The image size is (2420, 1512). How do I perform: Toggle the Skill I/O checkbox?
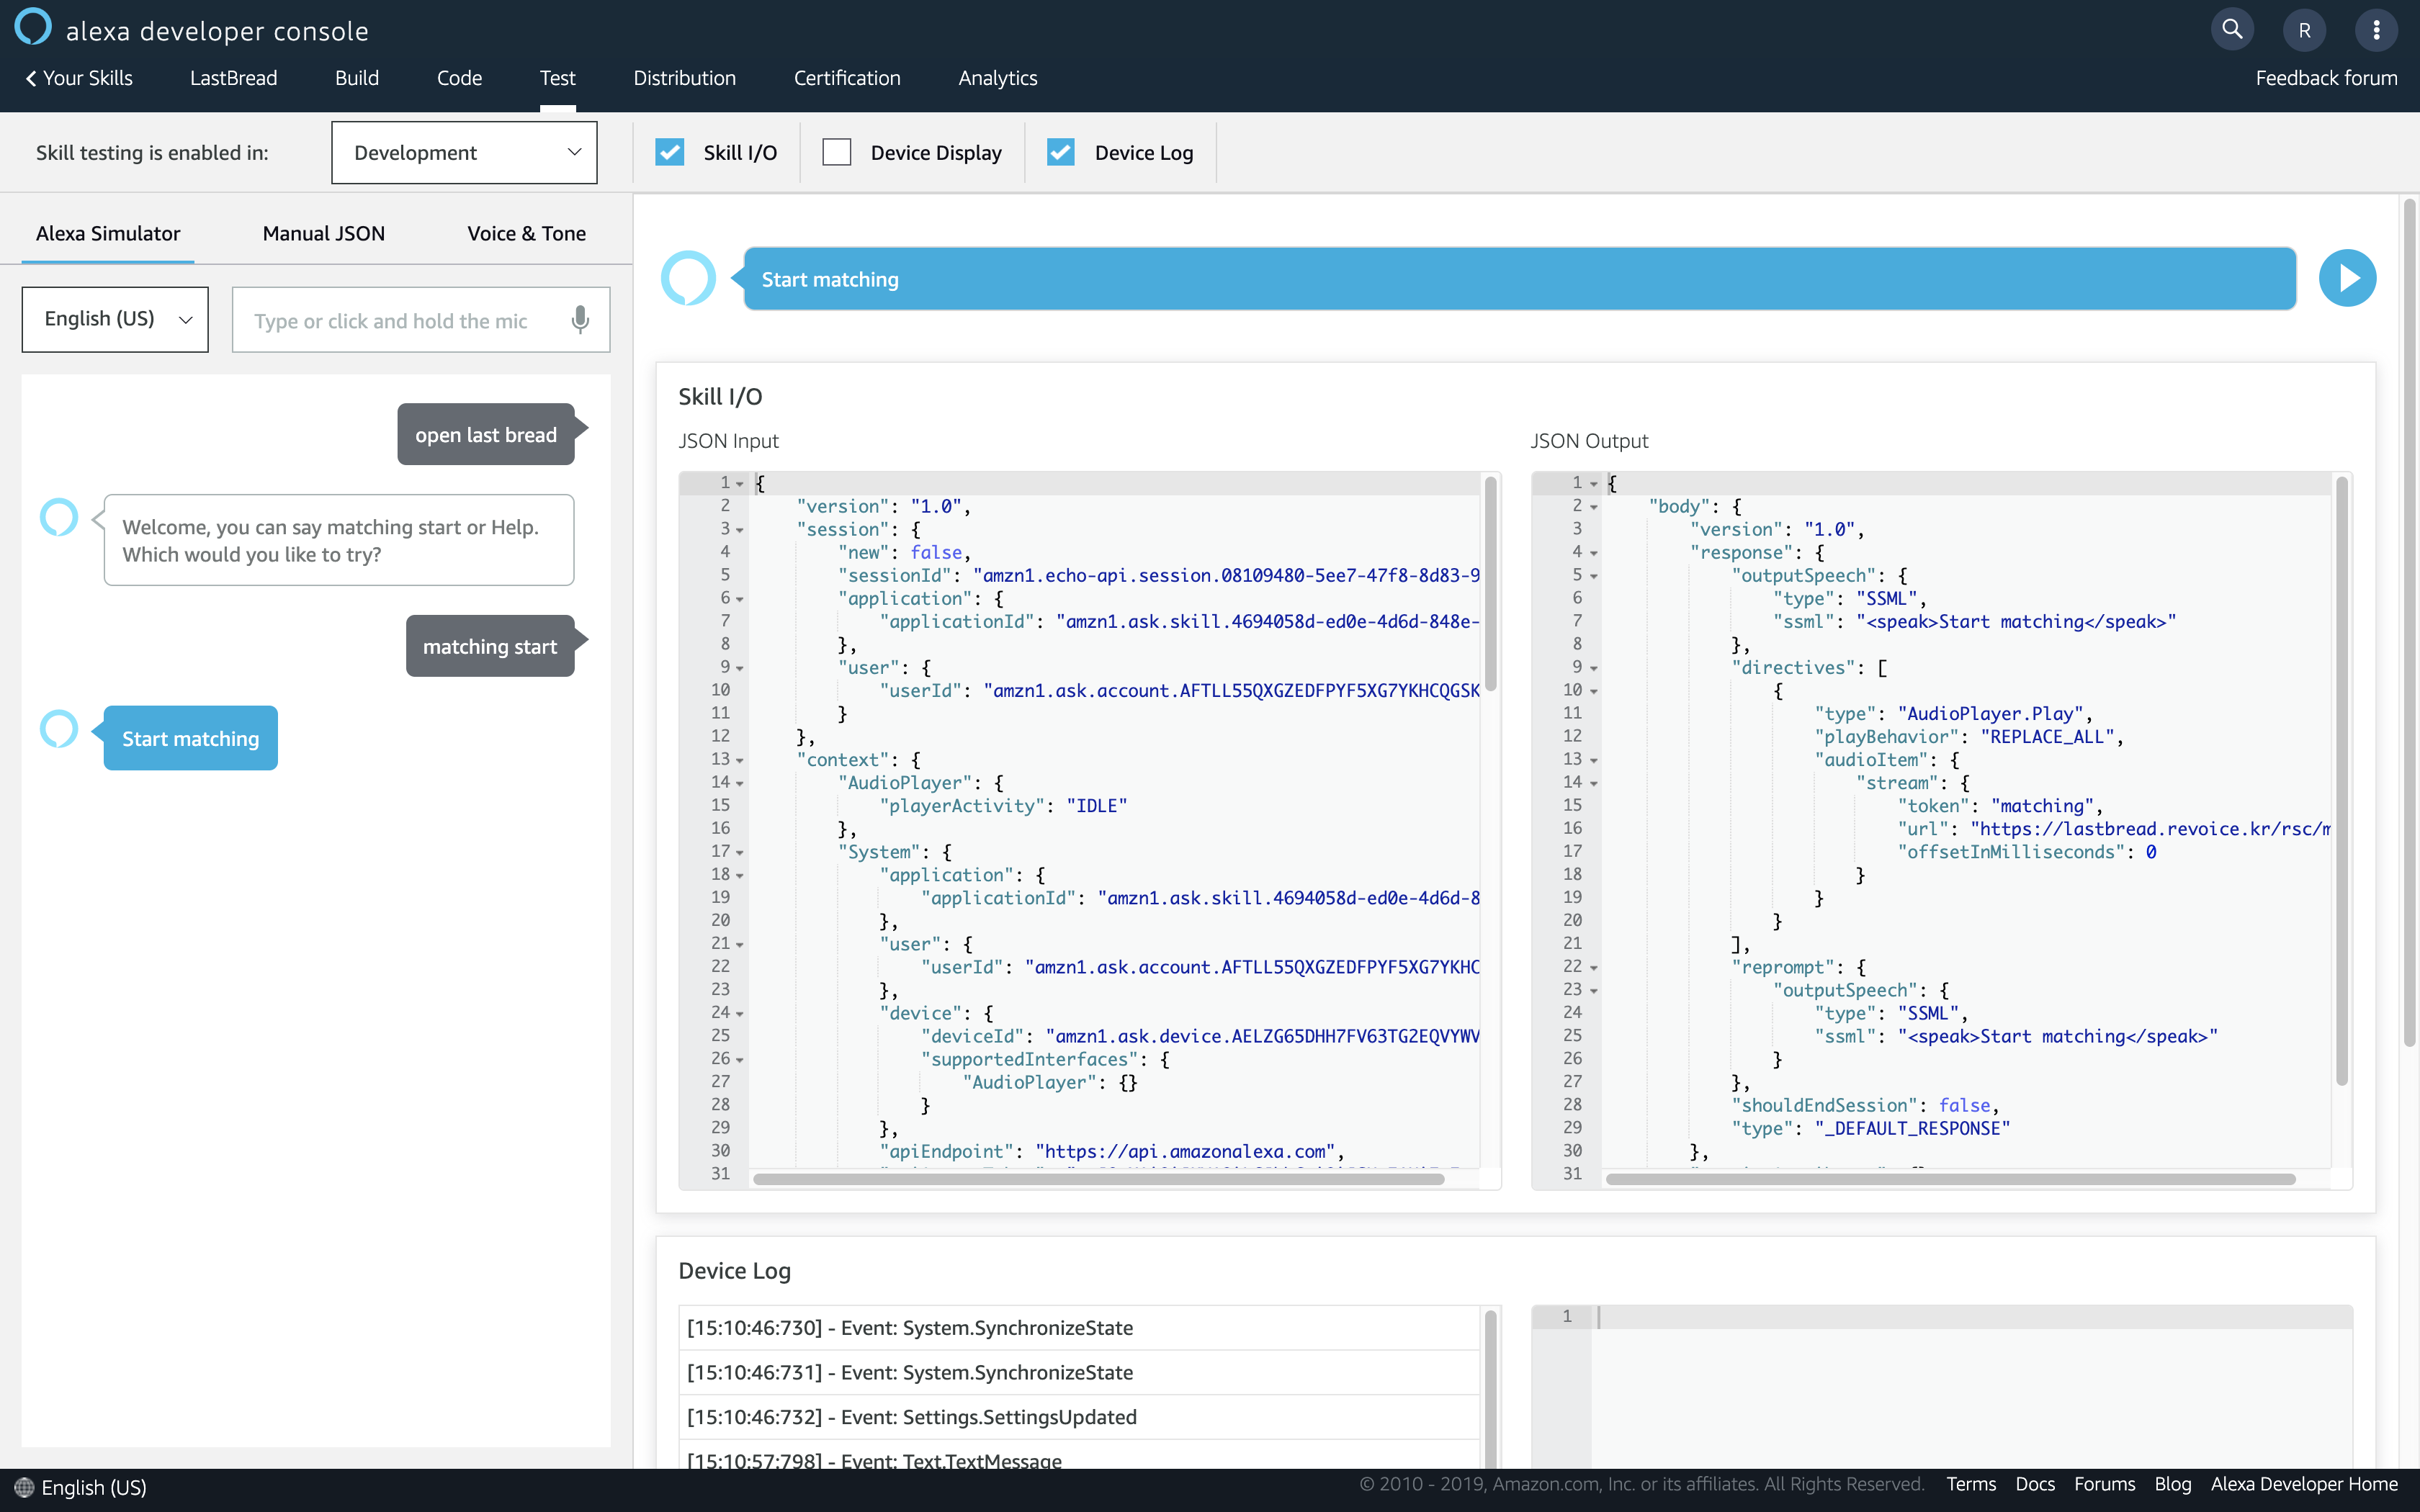(669, 152)
